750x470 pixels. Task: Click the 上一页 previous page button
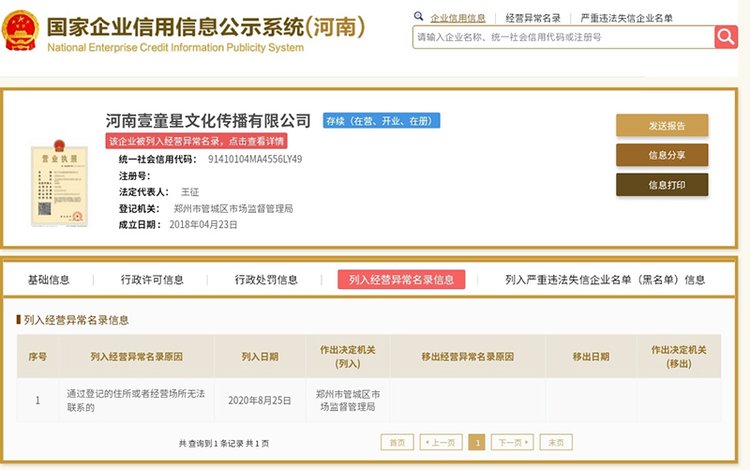tap(441, 442)
